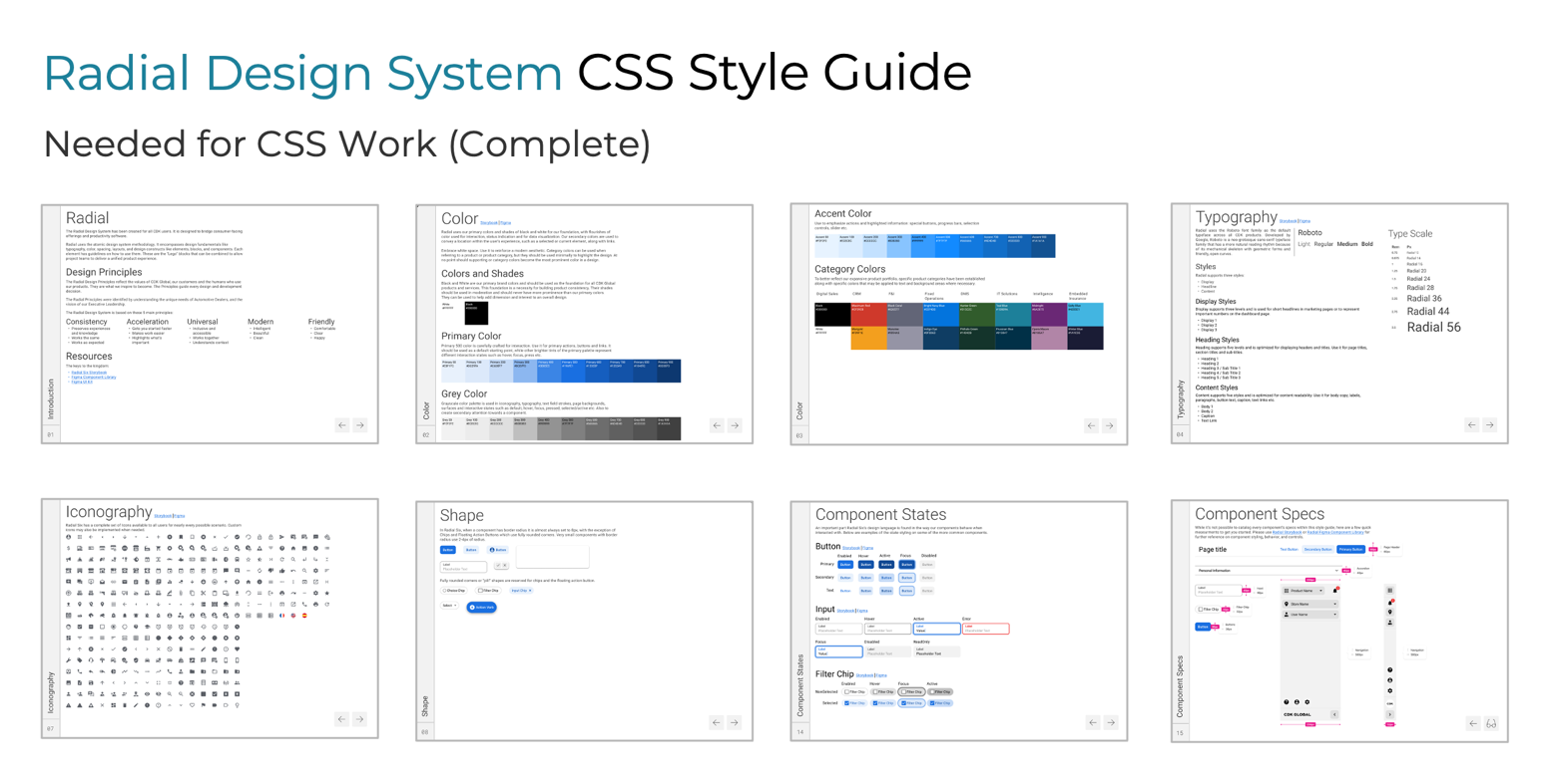Open User Name dropdown in Component Specs
The height and width of the screenshot is (779, 1567).
point(1310,615)
